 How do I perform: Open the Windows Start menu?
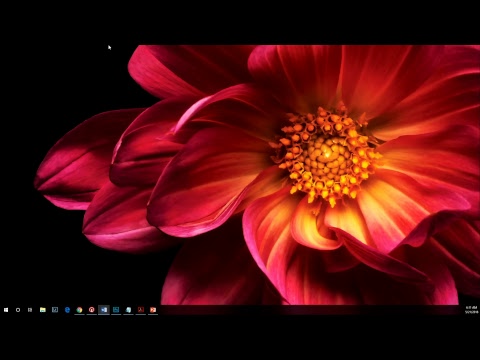coord(6,310)
